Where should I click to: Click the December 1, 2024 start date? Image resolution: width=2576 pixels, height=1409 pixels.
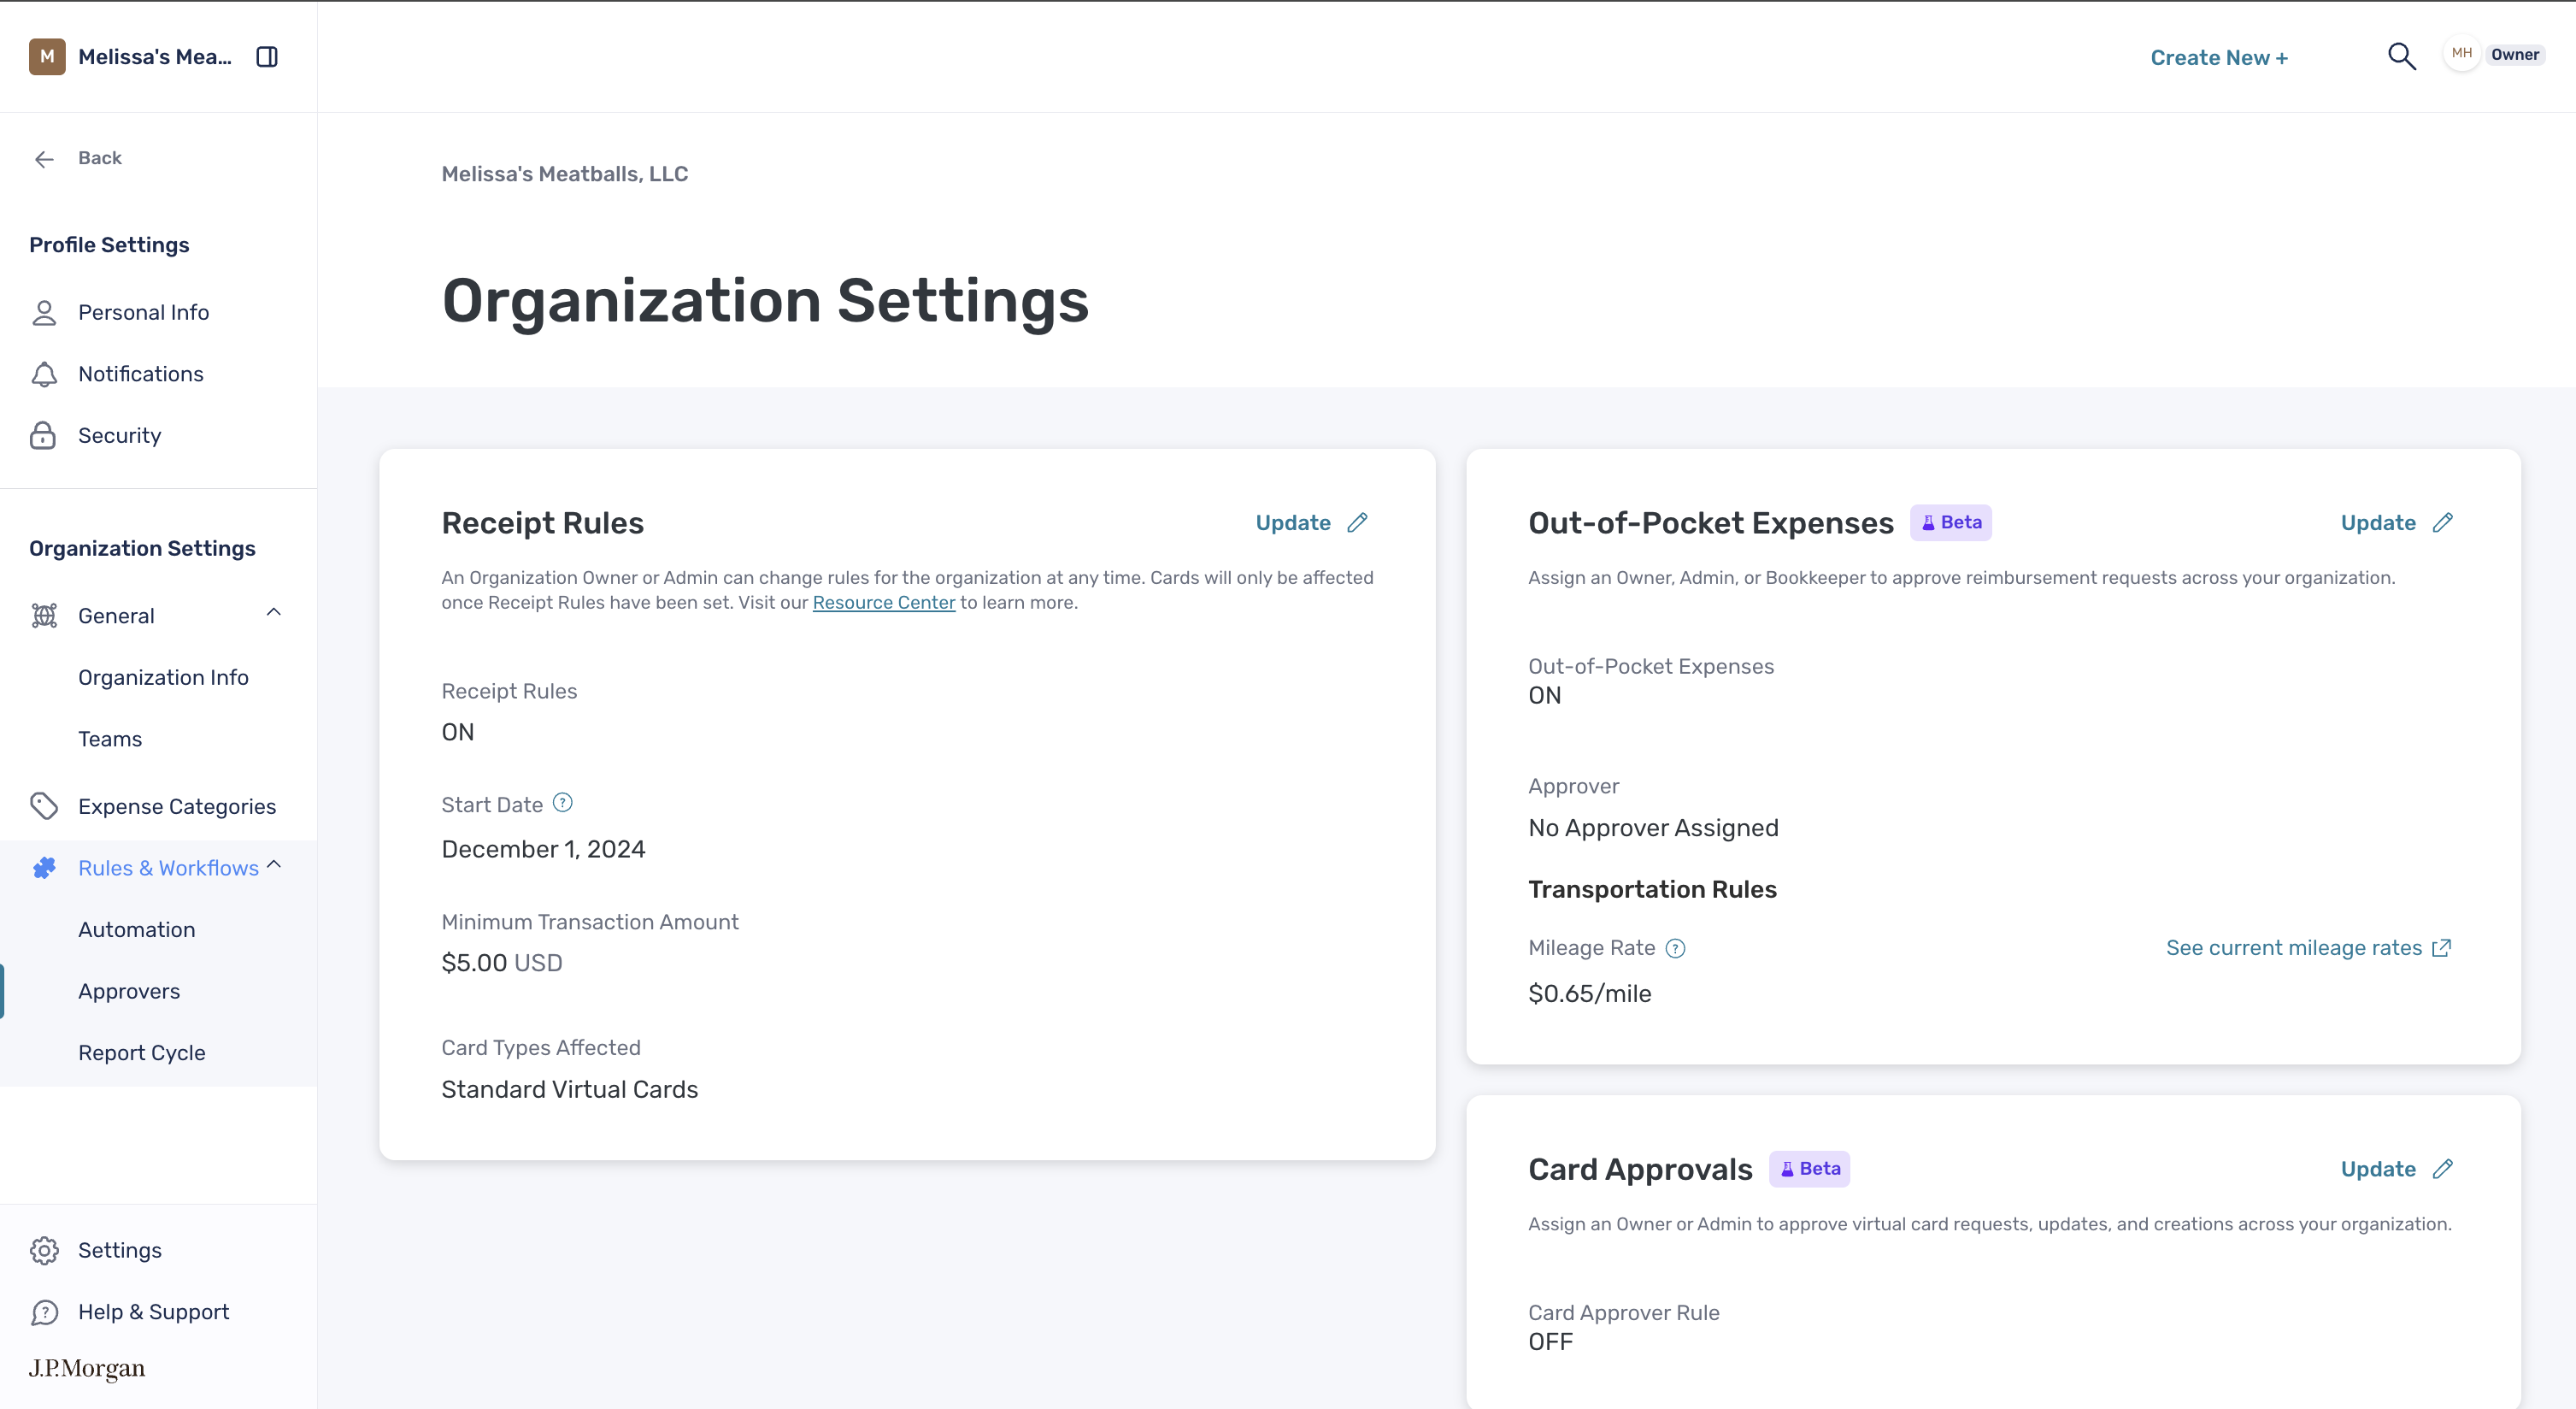point(544,849)
